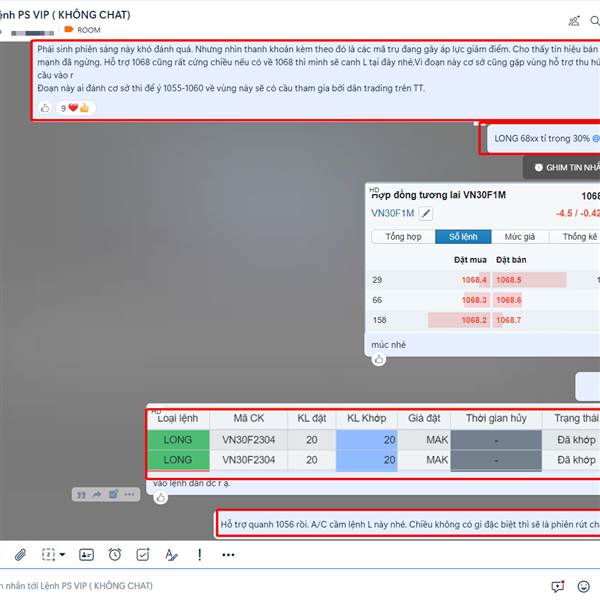Search messages with the magnifier icon
Image resolution: width=600 pixels, height=600 pixels.
[595, 21]
